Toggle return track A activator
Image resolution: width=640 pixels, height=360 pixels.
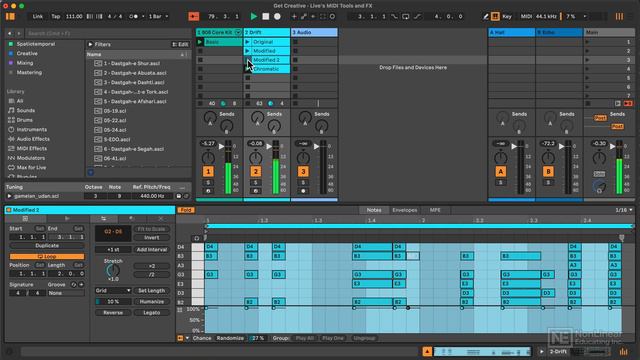pyautogui.click(x=500, y=171)
